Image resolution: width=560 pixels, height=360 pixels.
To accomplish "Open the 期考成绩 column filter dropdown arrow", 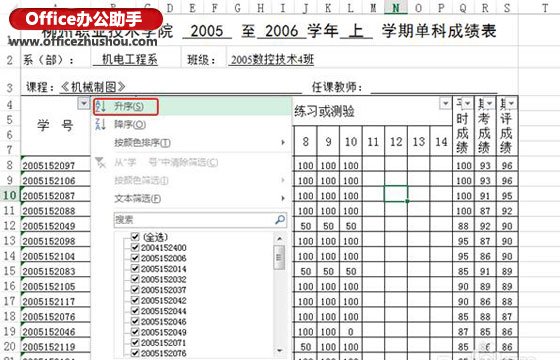I will (489, 104).
